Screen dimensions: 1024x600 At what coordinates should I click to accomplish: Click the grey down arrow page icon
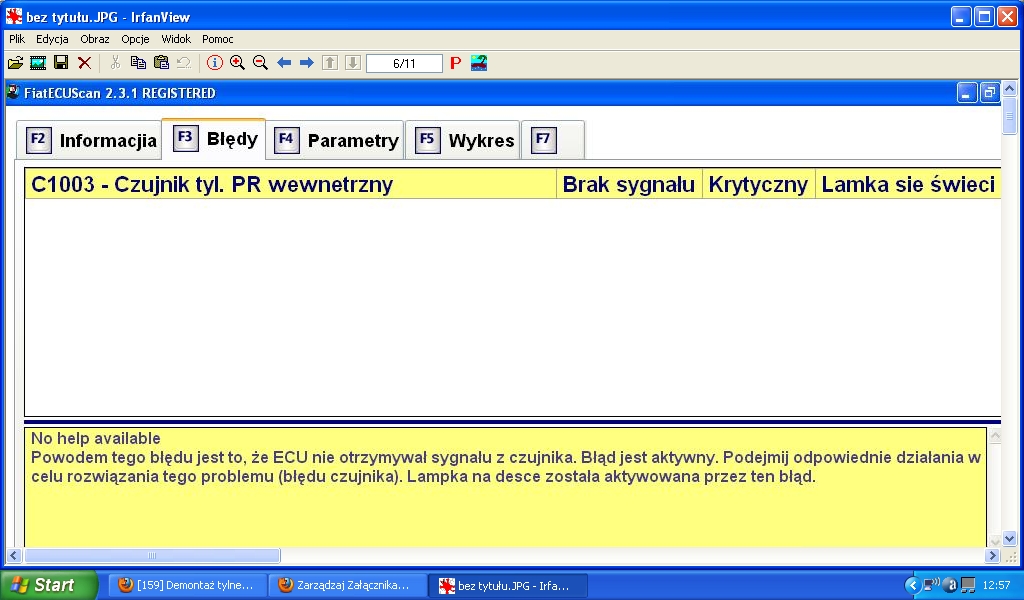[x=353, y=63]
